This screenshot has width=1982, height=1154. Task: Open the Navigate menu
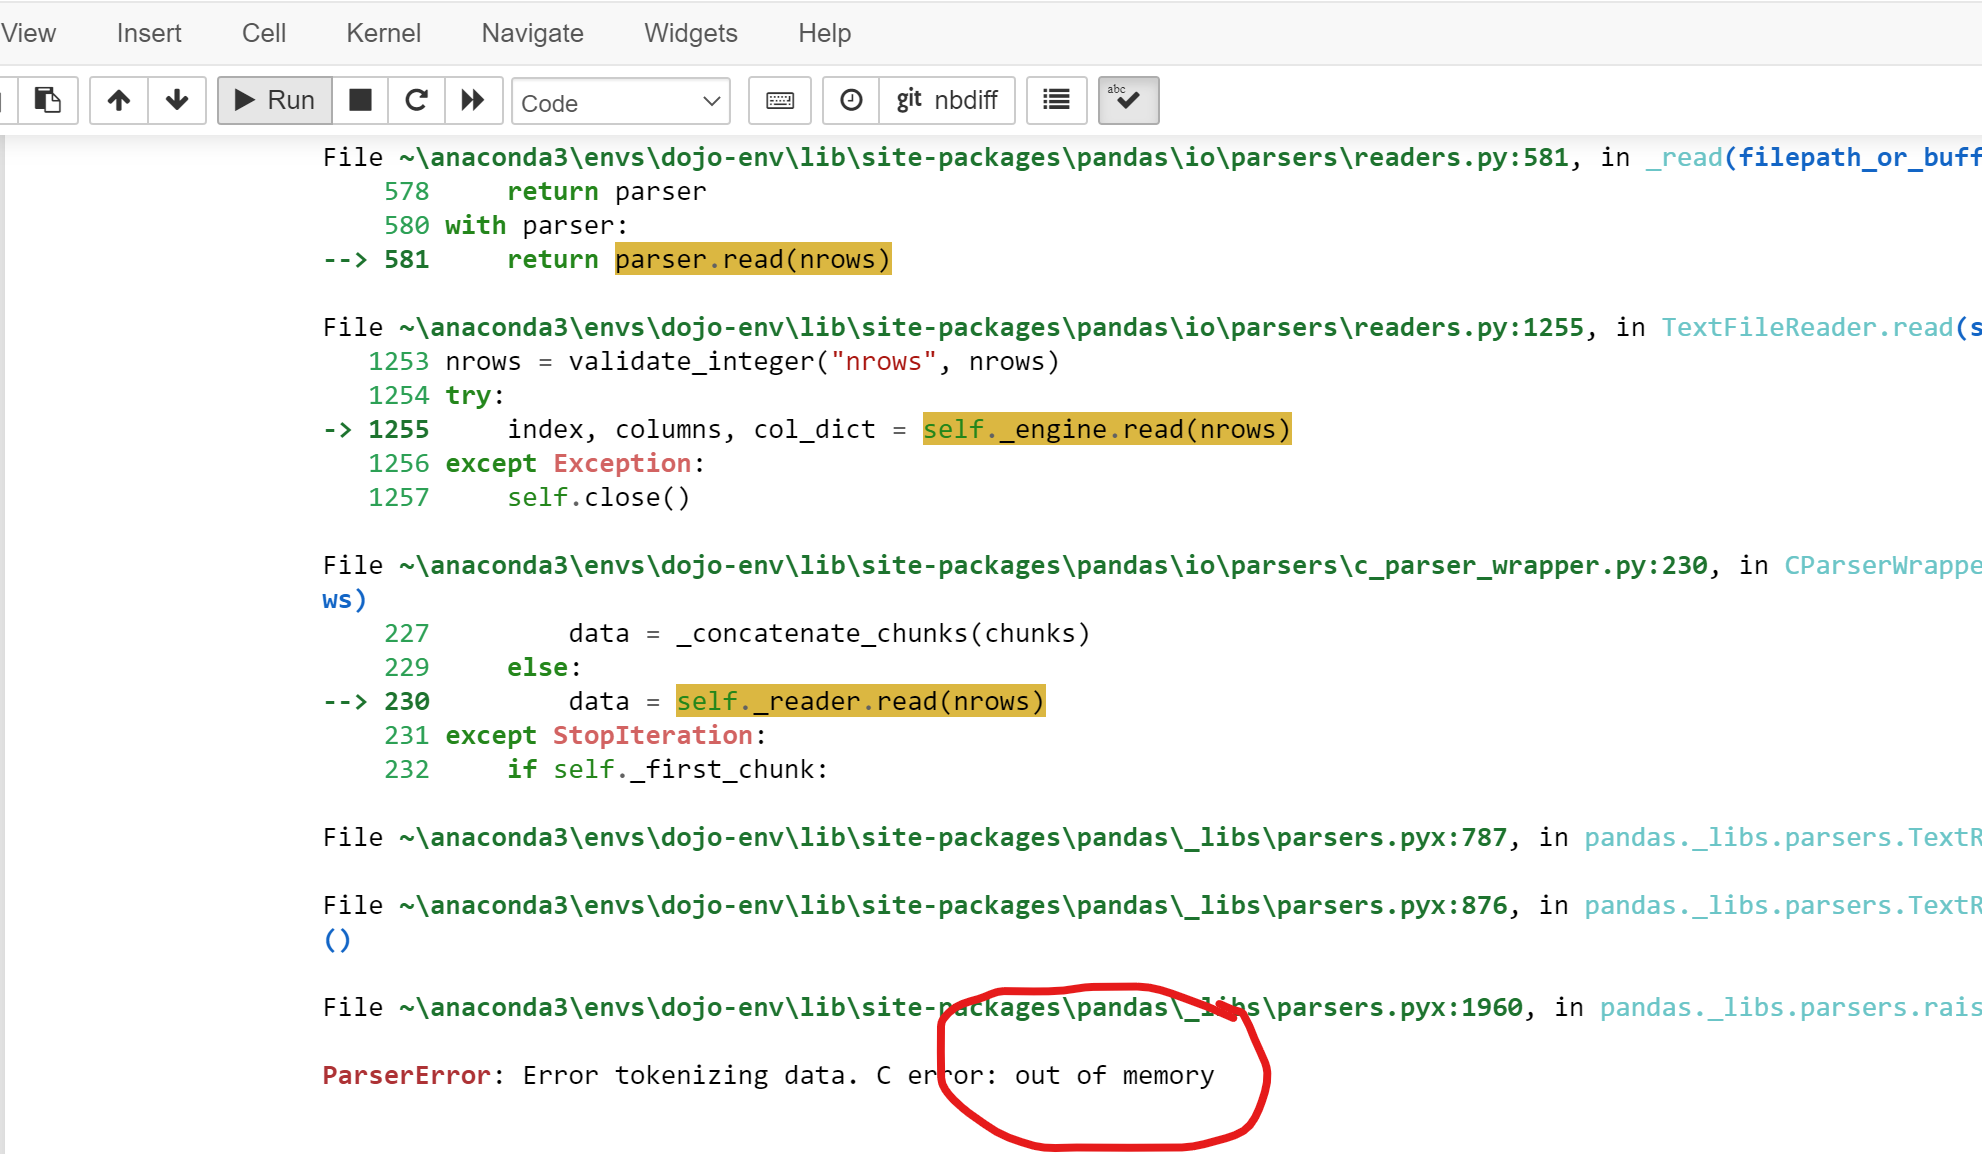tap(532, 33)
